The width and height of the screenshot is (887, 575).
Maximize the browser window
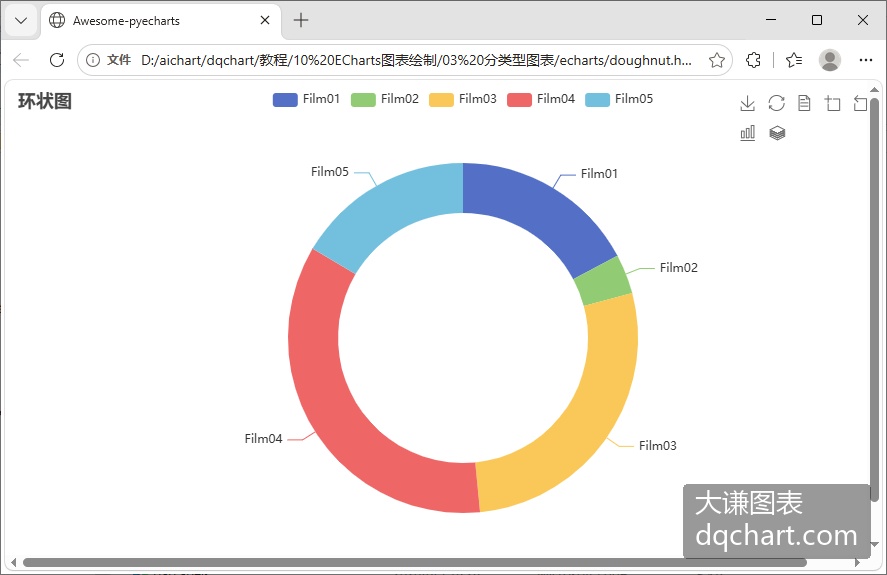coord(816,20)
